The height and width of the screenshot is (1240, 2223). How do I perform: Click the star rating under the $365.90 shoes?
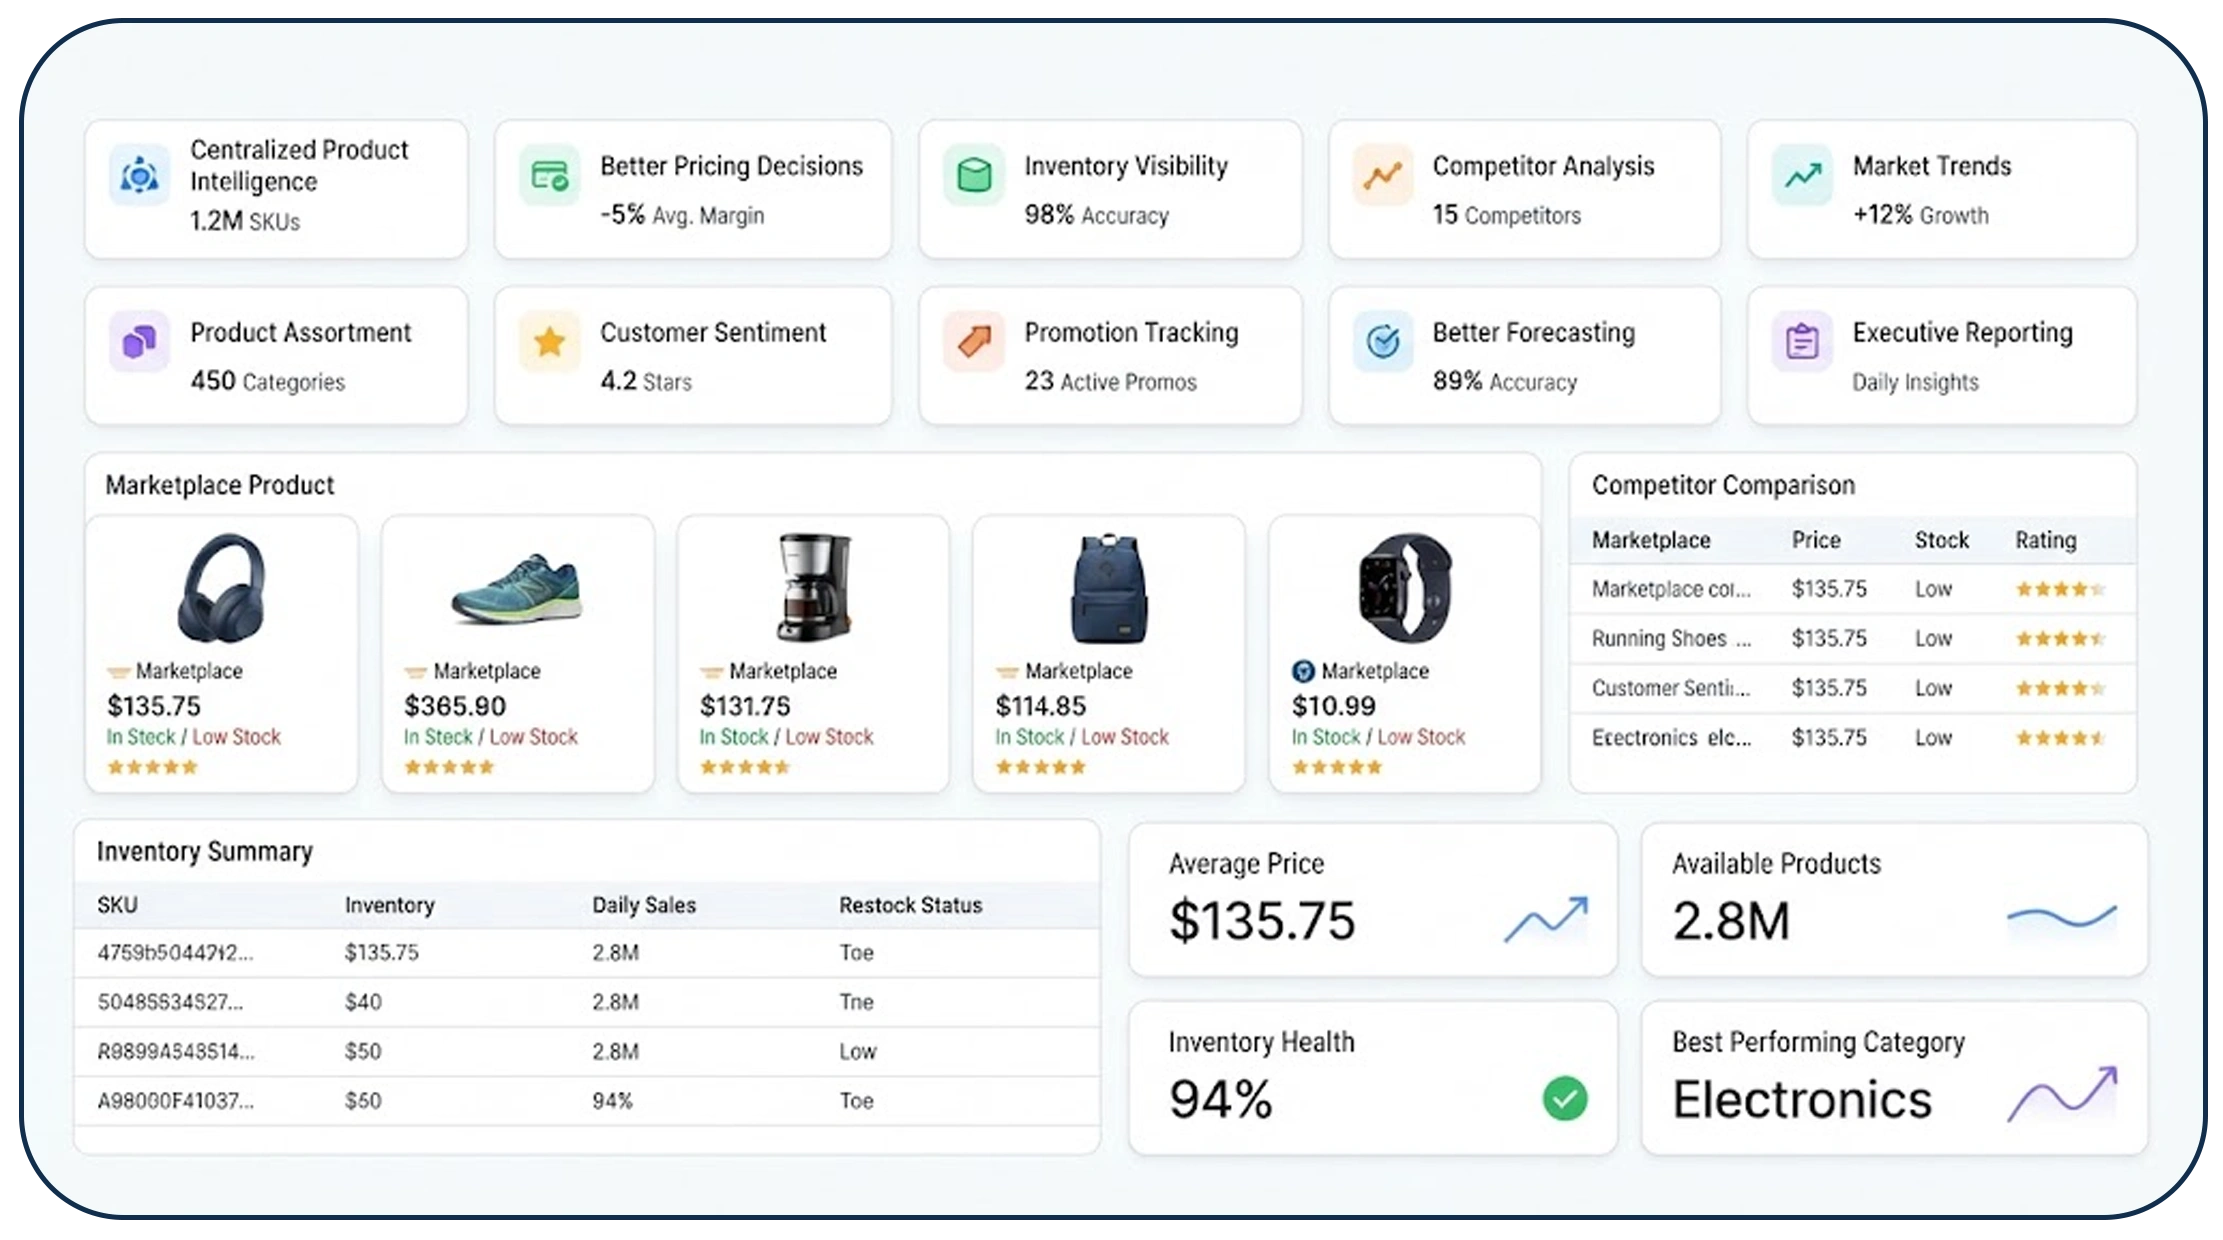pyautogui.click(x=449, y=767)
